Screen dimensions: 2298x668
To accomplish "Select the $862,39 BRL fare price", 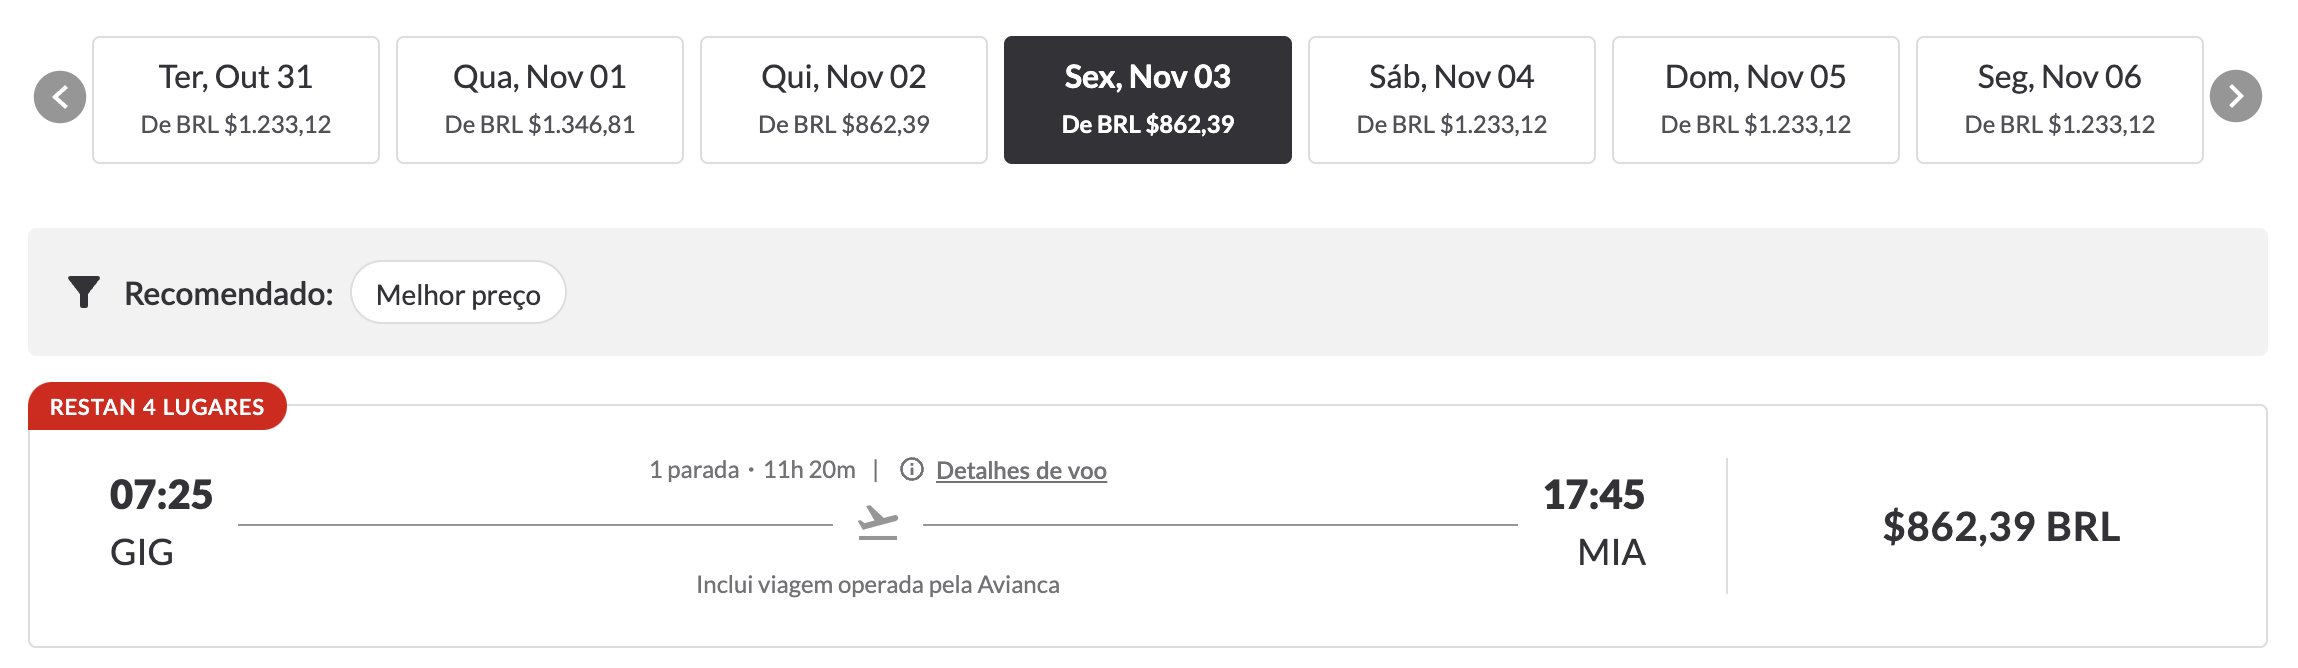I will [2001, 526].
